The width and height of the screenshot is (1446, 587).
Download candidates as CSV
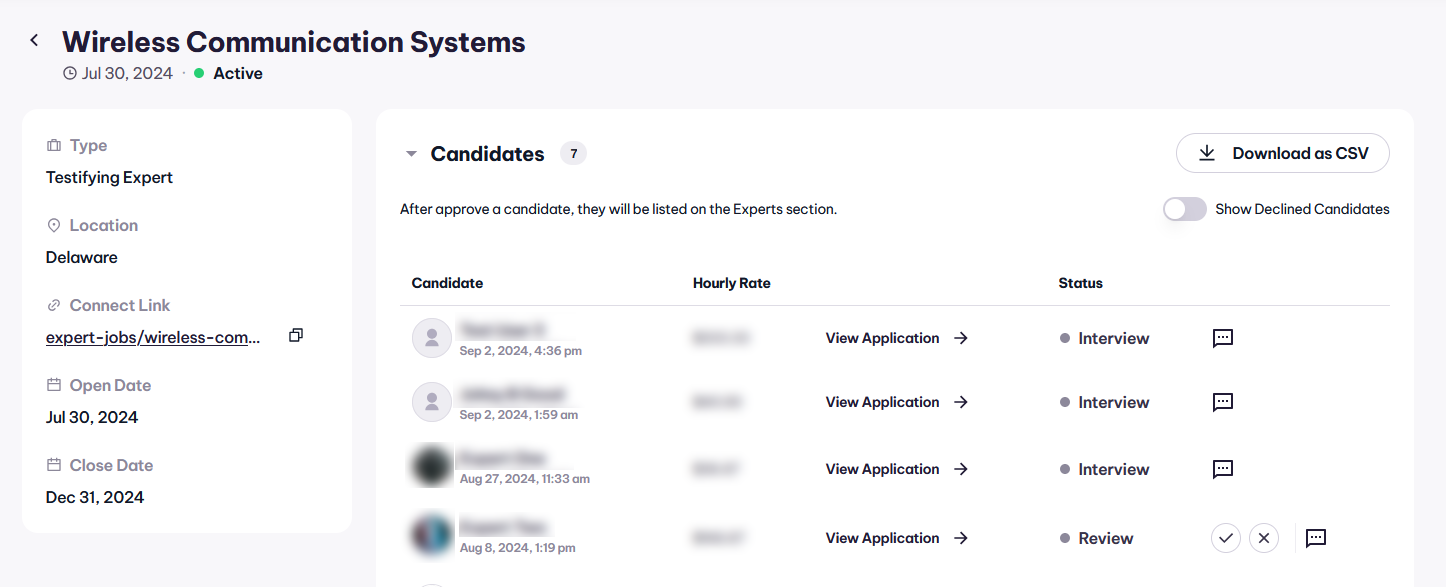[1283, 153]
